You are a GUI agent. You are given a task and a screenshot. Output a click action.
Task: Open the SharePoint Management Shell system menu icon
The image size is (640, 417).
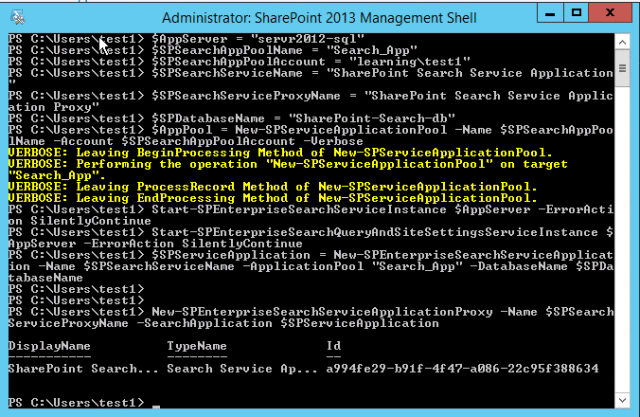click(x=18, y=18)
